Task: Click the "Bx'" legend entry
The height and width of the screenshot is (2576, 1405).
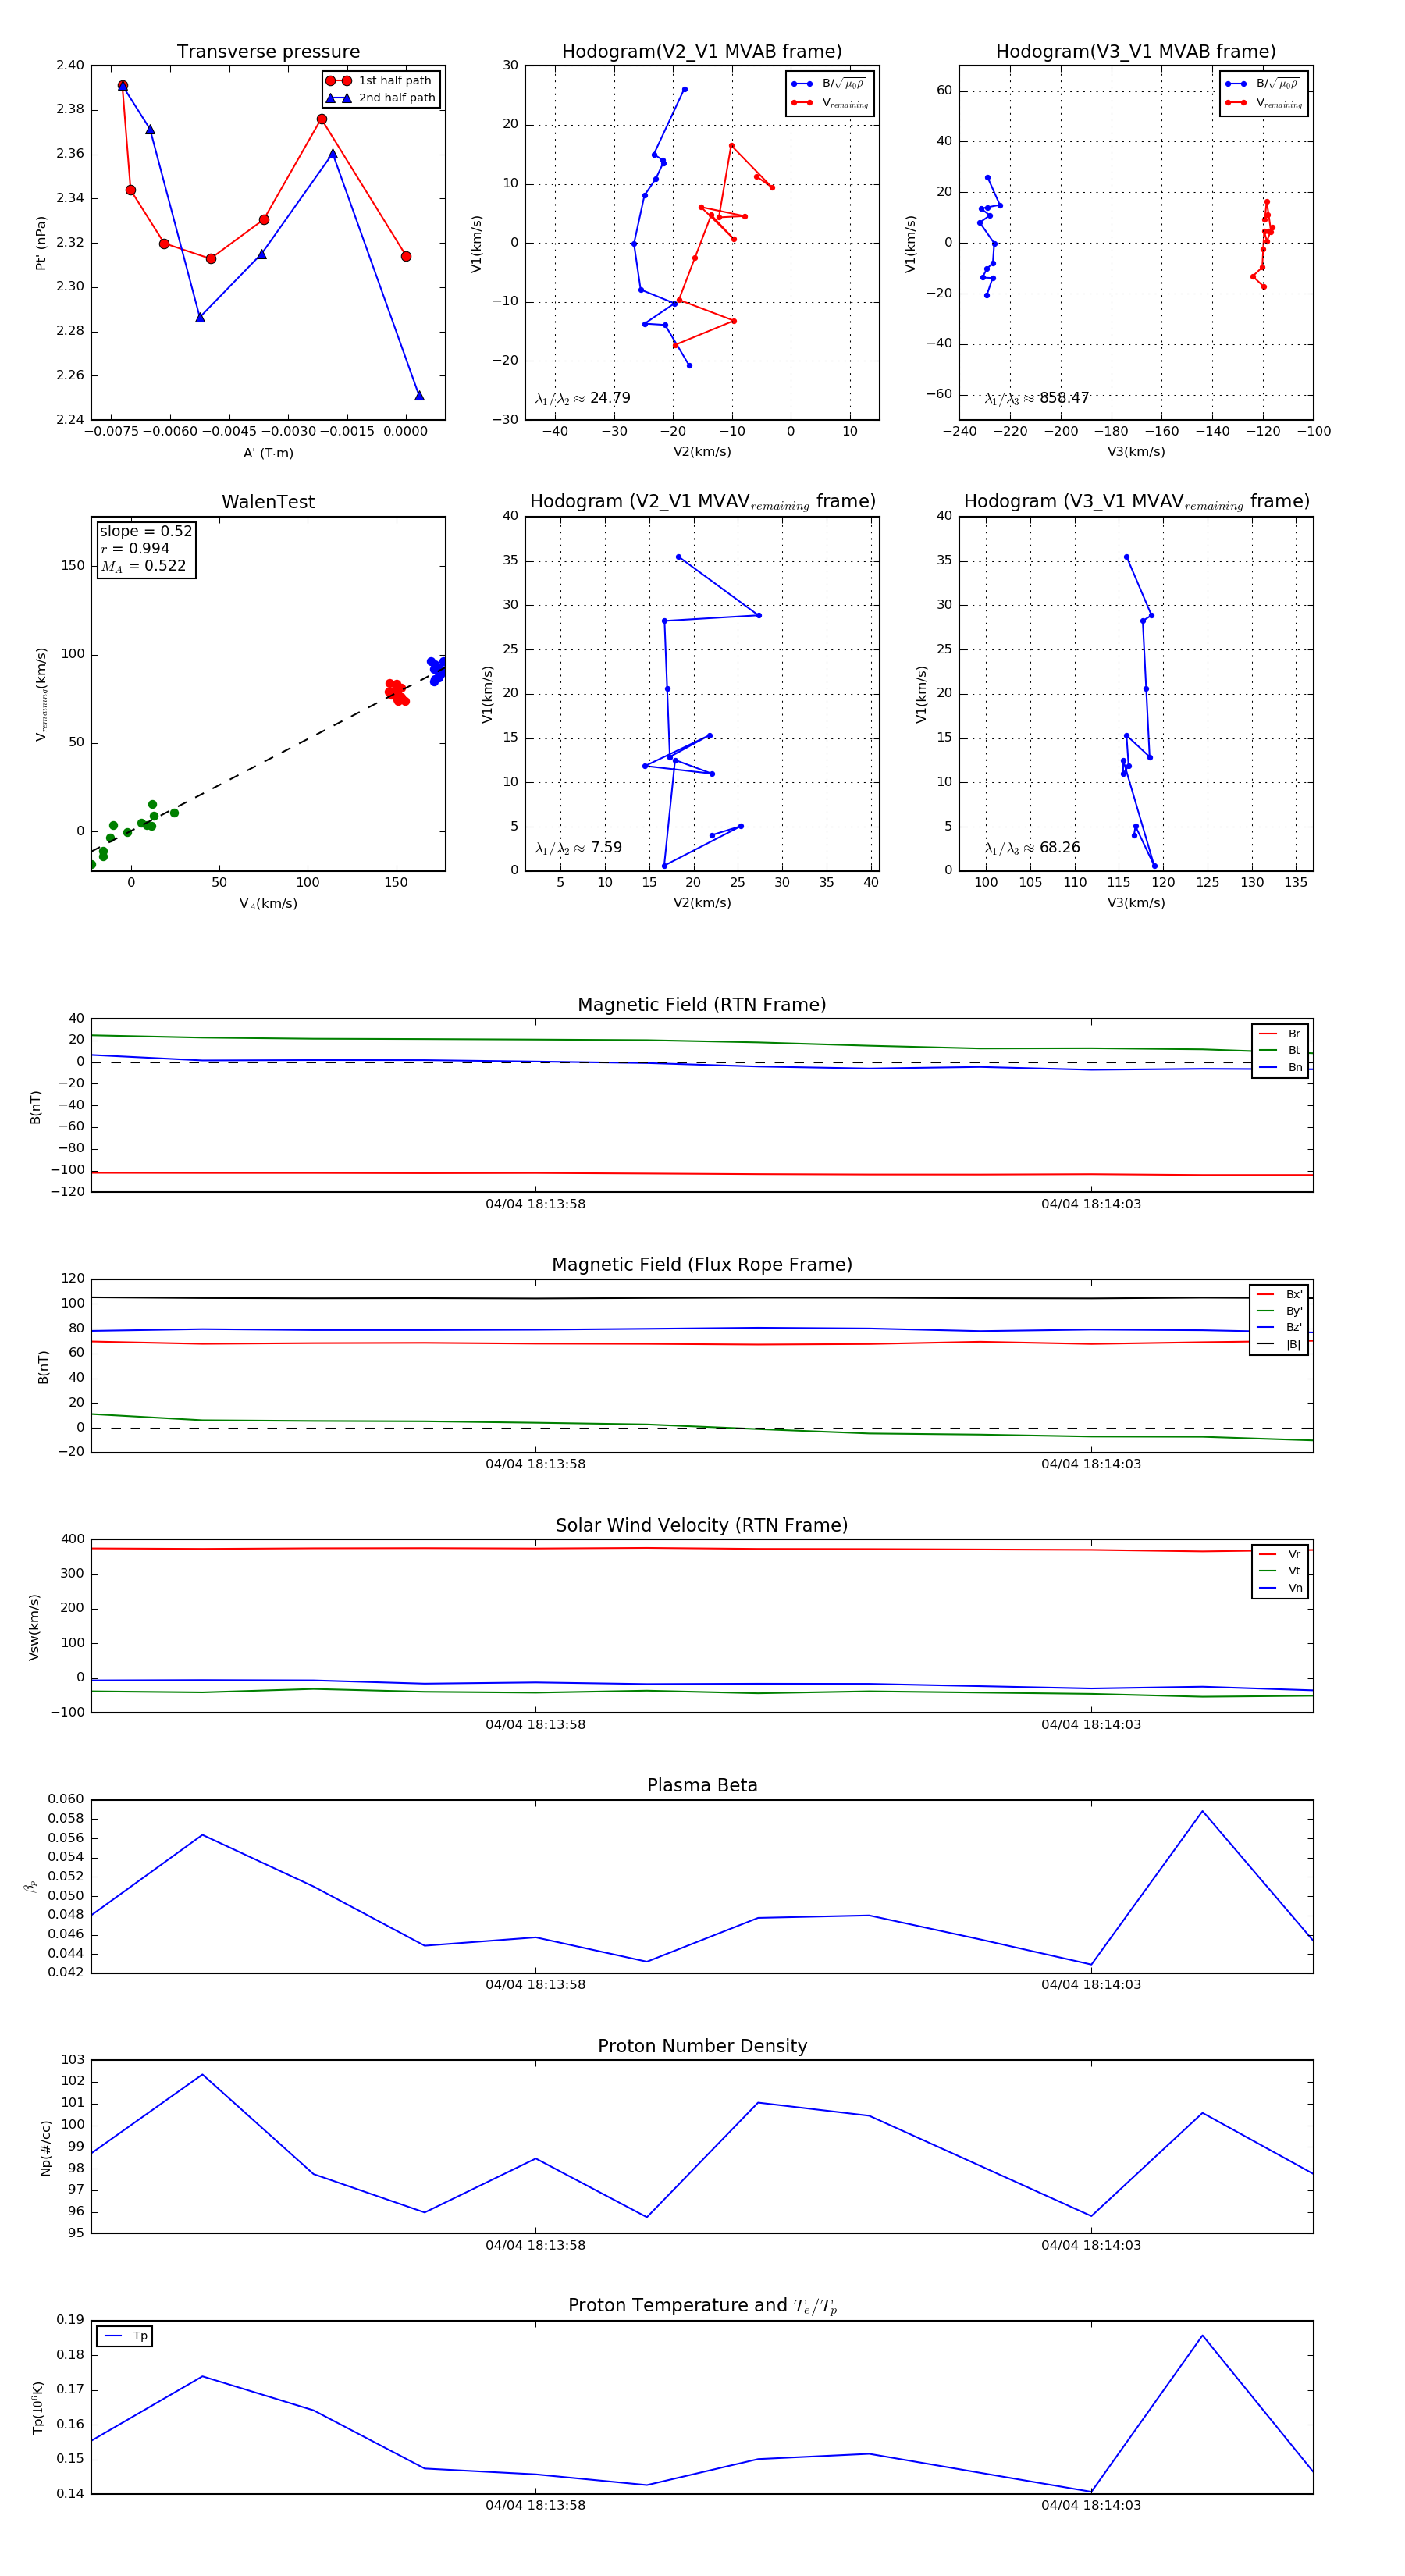Action: pyautogui.click(x=1280, y=1294)
